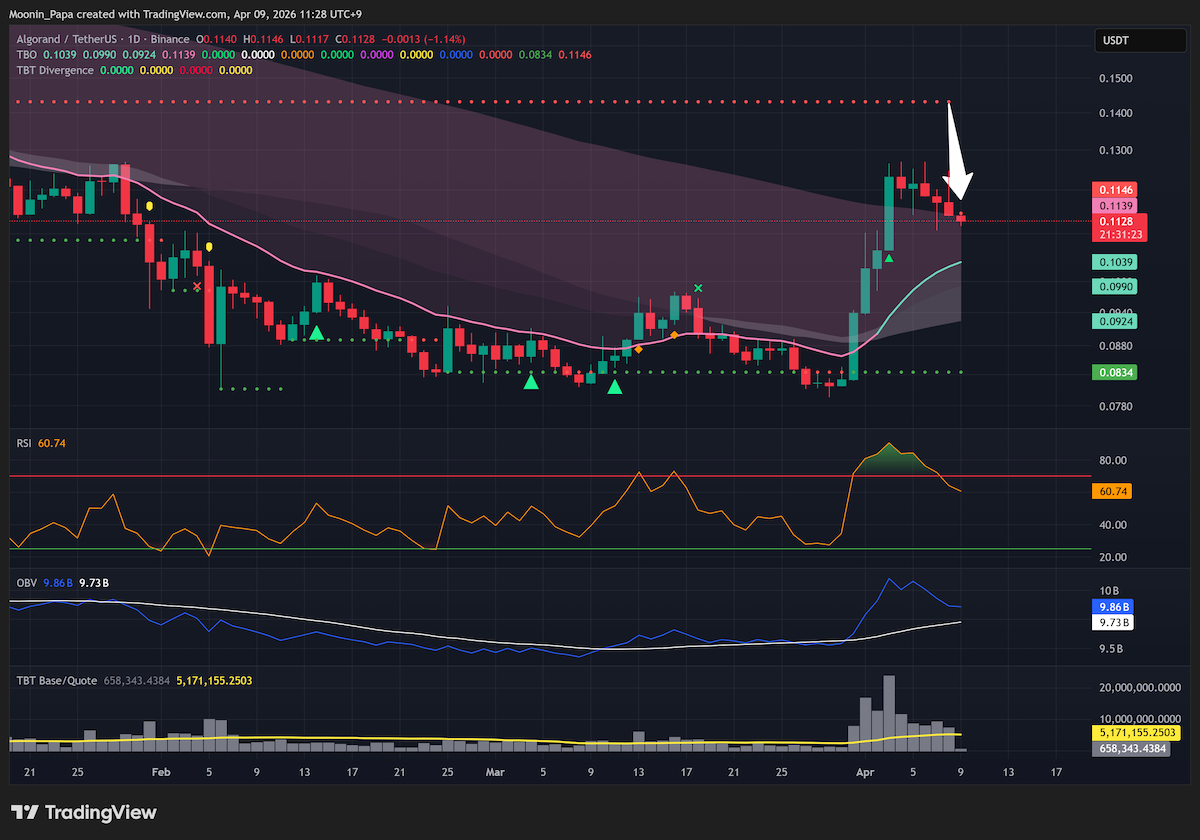This screenshot has width=1200, height=840.
Task: Click the green 0.1039 price label
Action: pyautogui.click(x=1115, y=262)
